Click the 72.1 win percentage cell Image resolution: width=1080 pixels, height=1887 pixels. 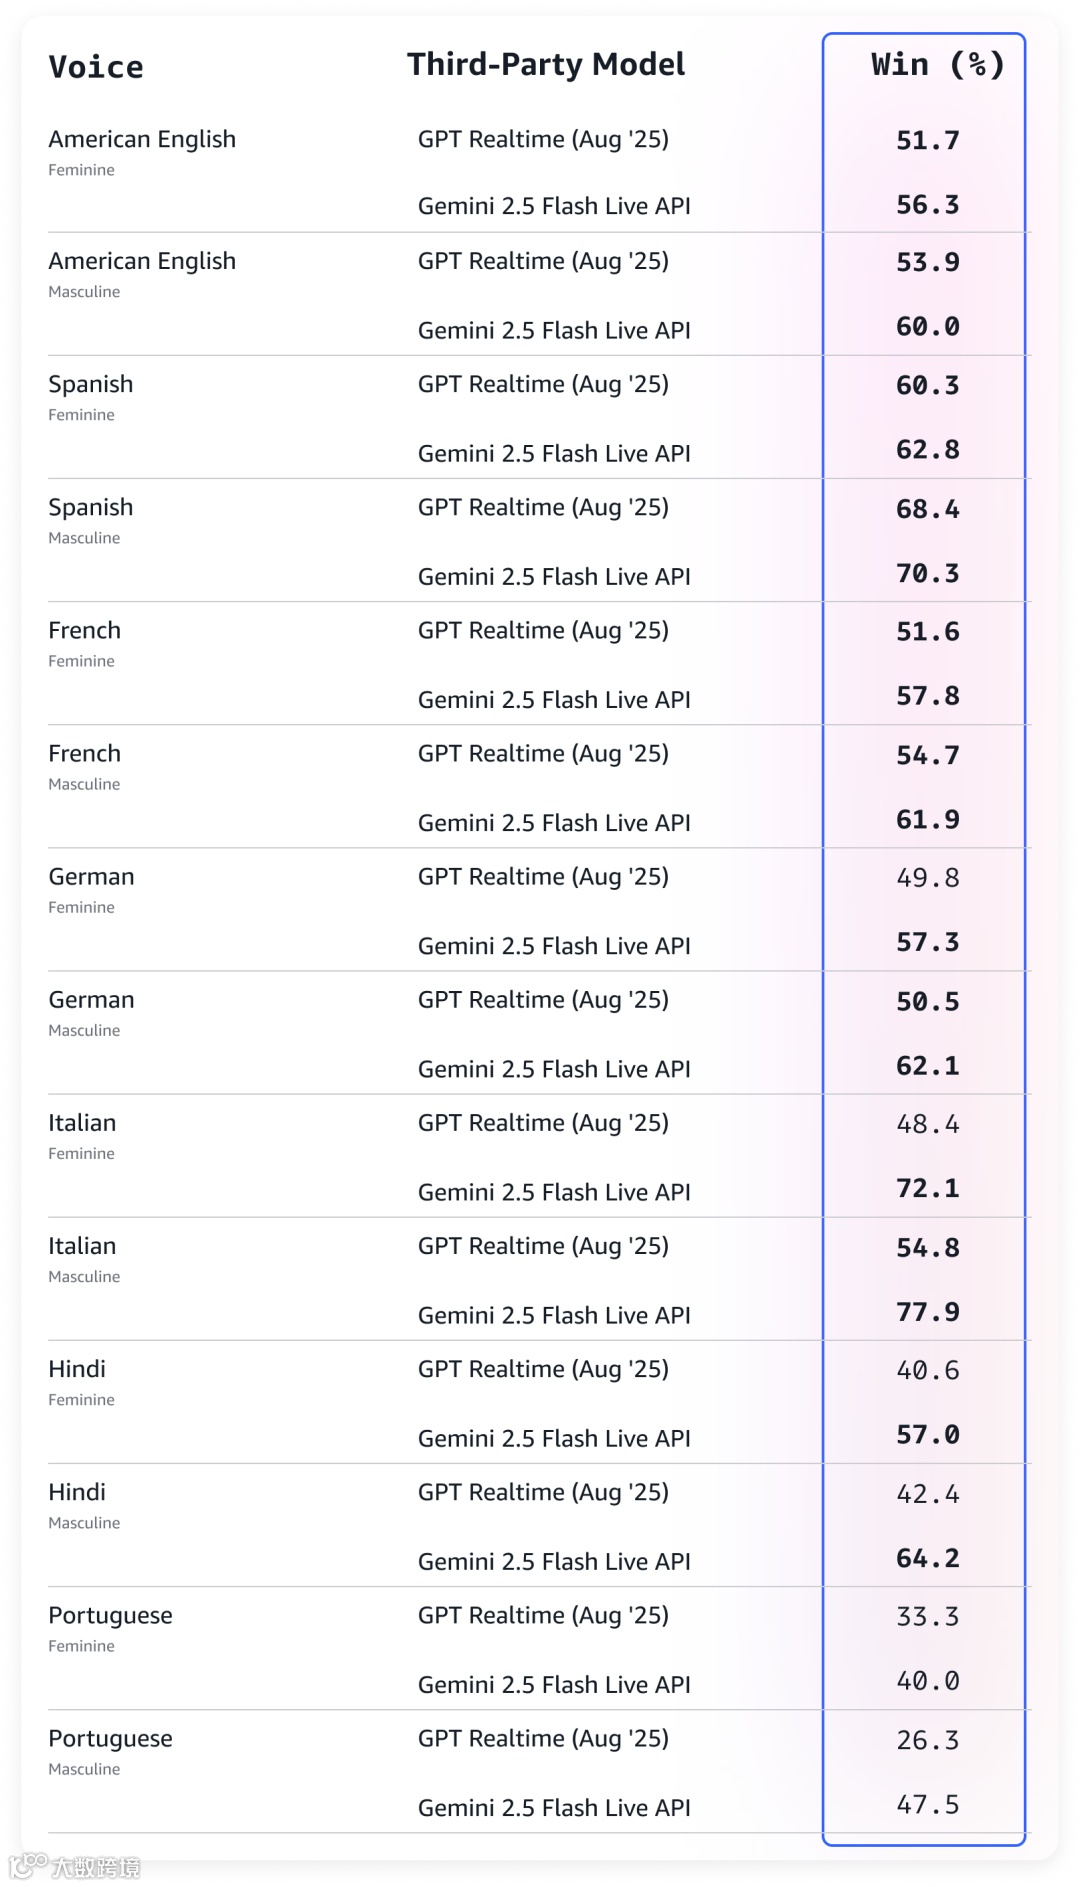click(927, 1189)
